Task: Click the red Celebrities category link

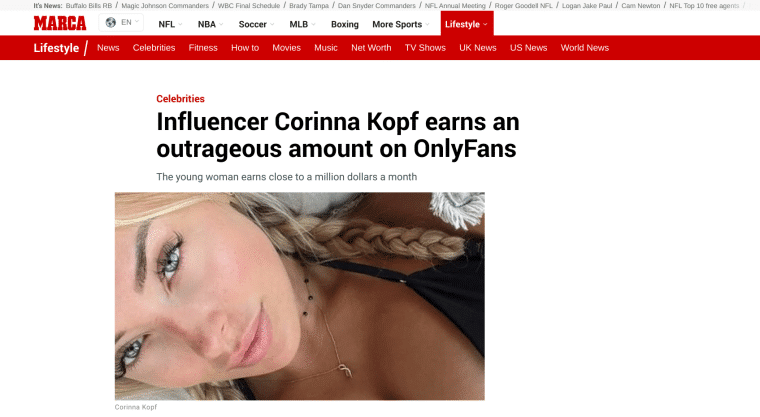Action: pos(180,99)
